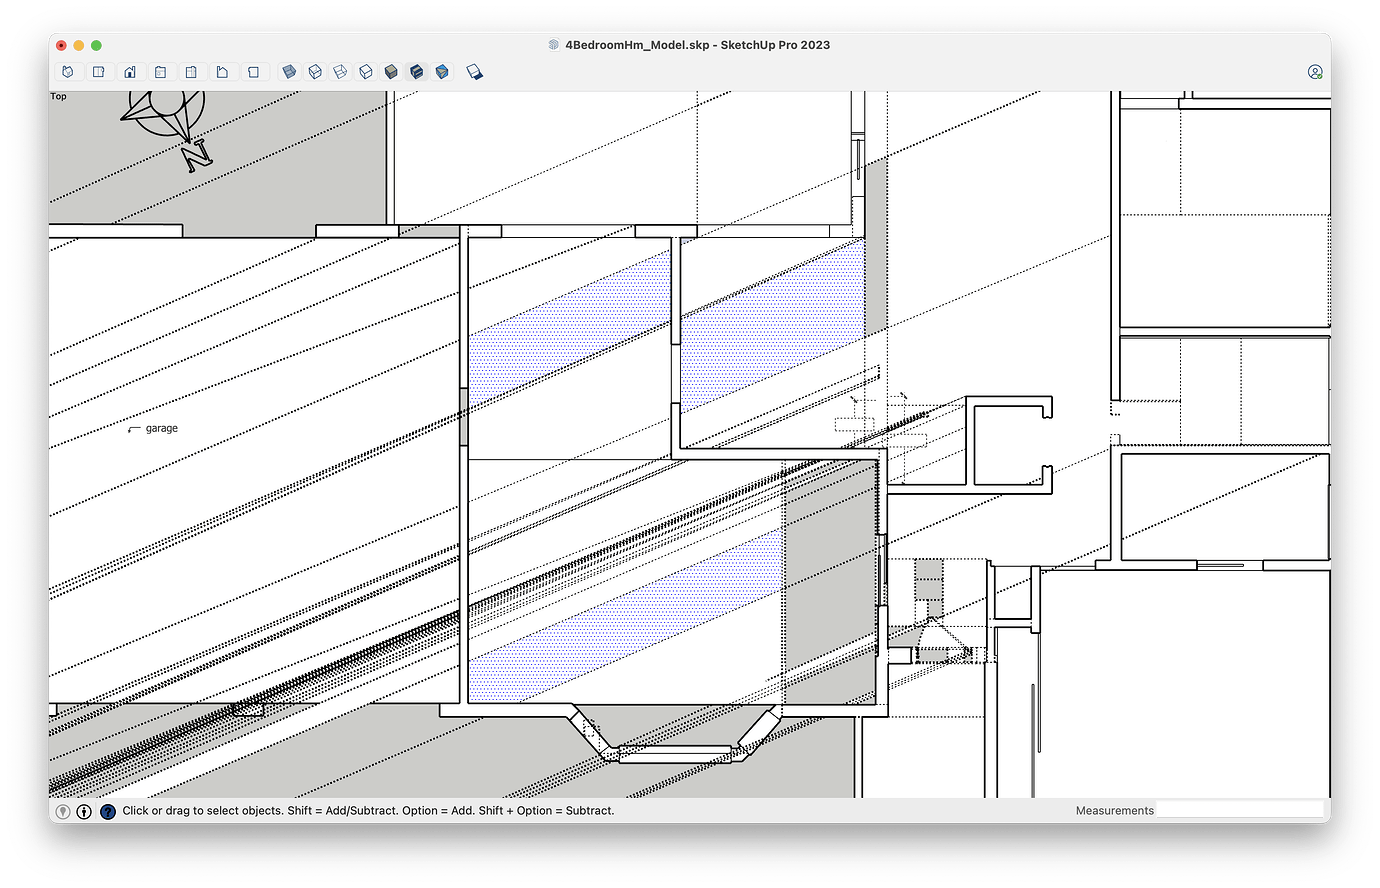
Task: Select the Right view icon
Action: [160, 71]
